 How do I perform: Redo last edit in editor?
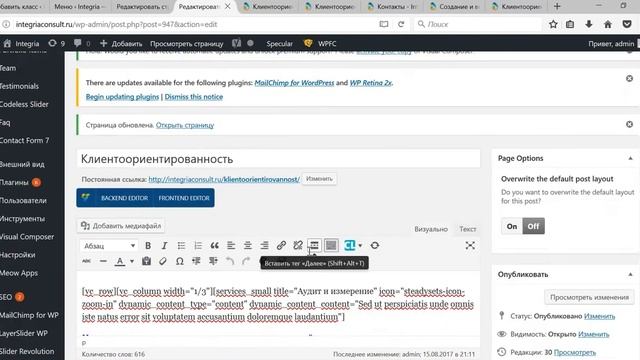click(x=246, y=261)
